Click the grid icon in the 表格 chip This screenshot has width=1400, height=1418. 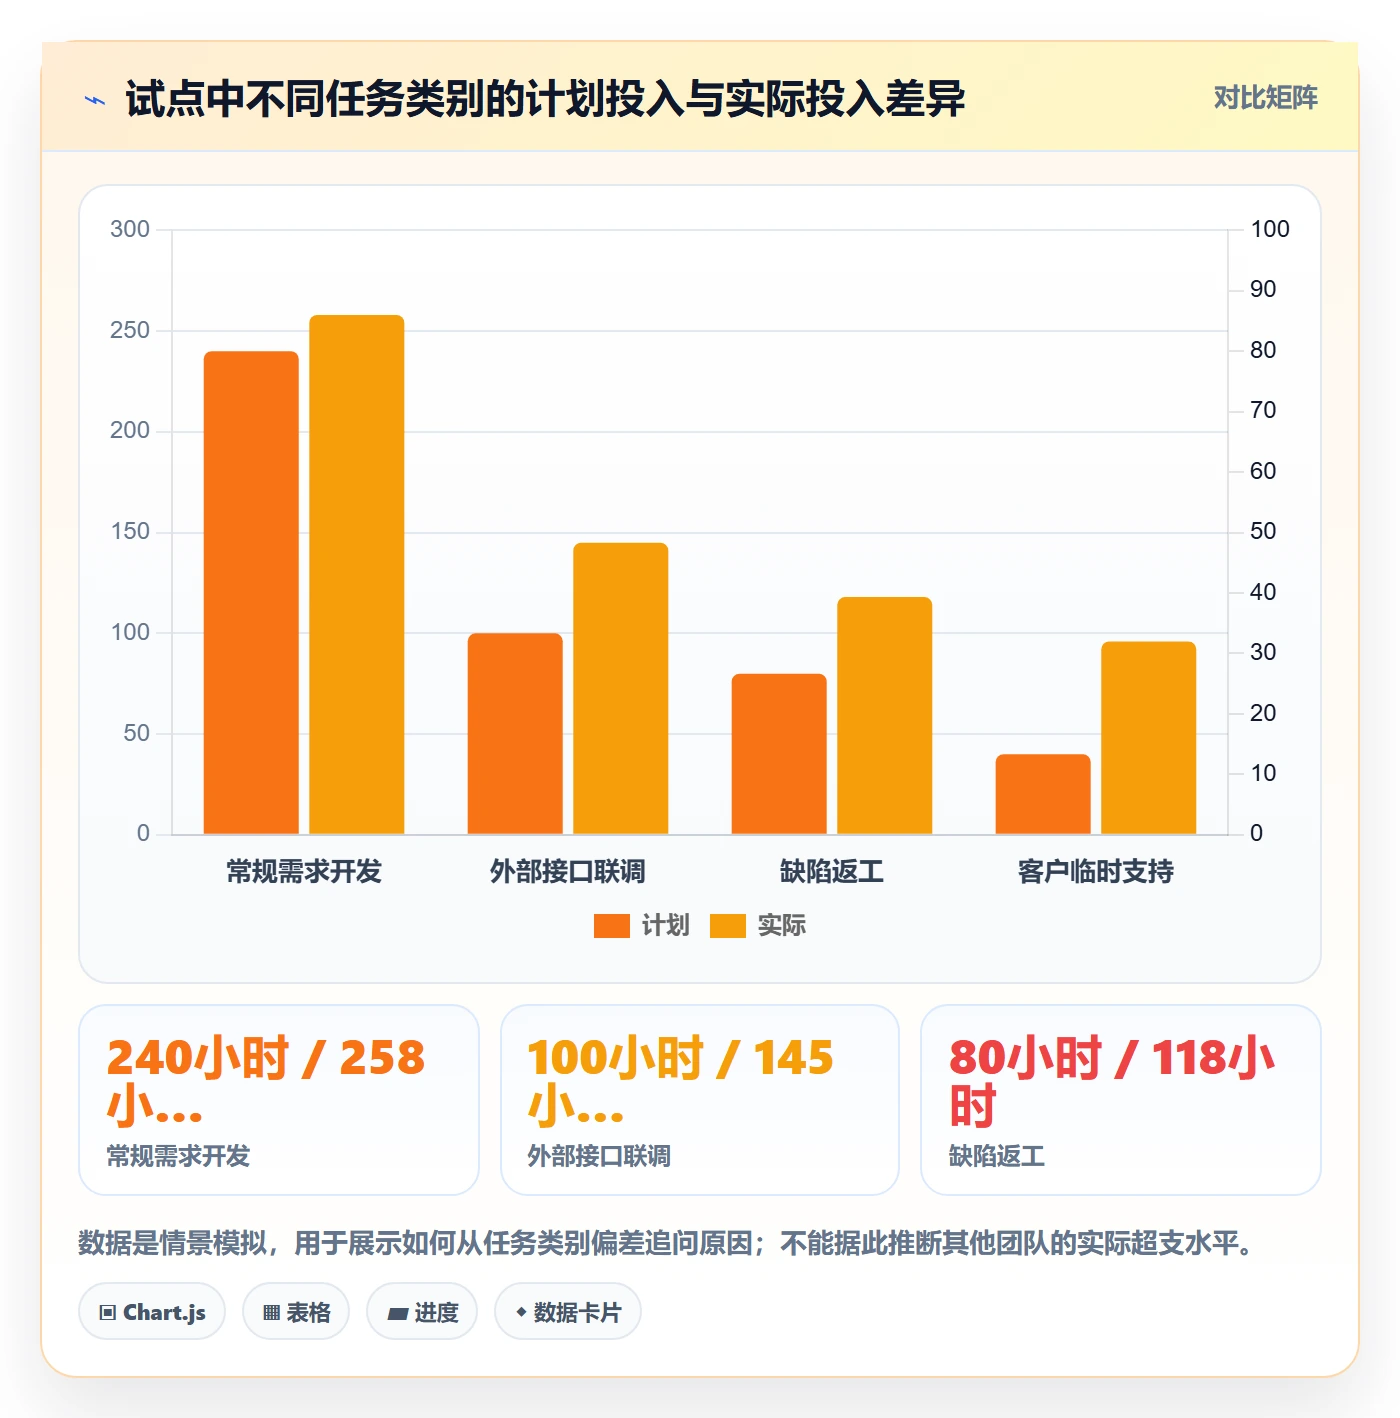(271, 1313)
